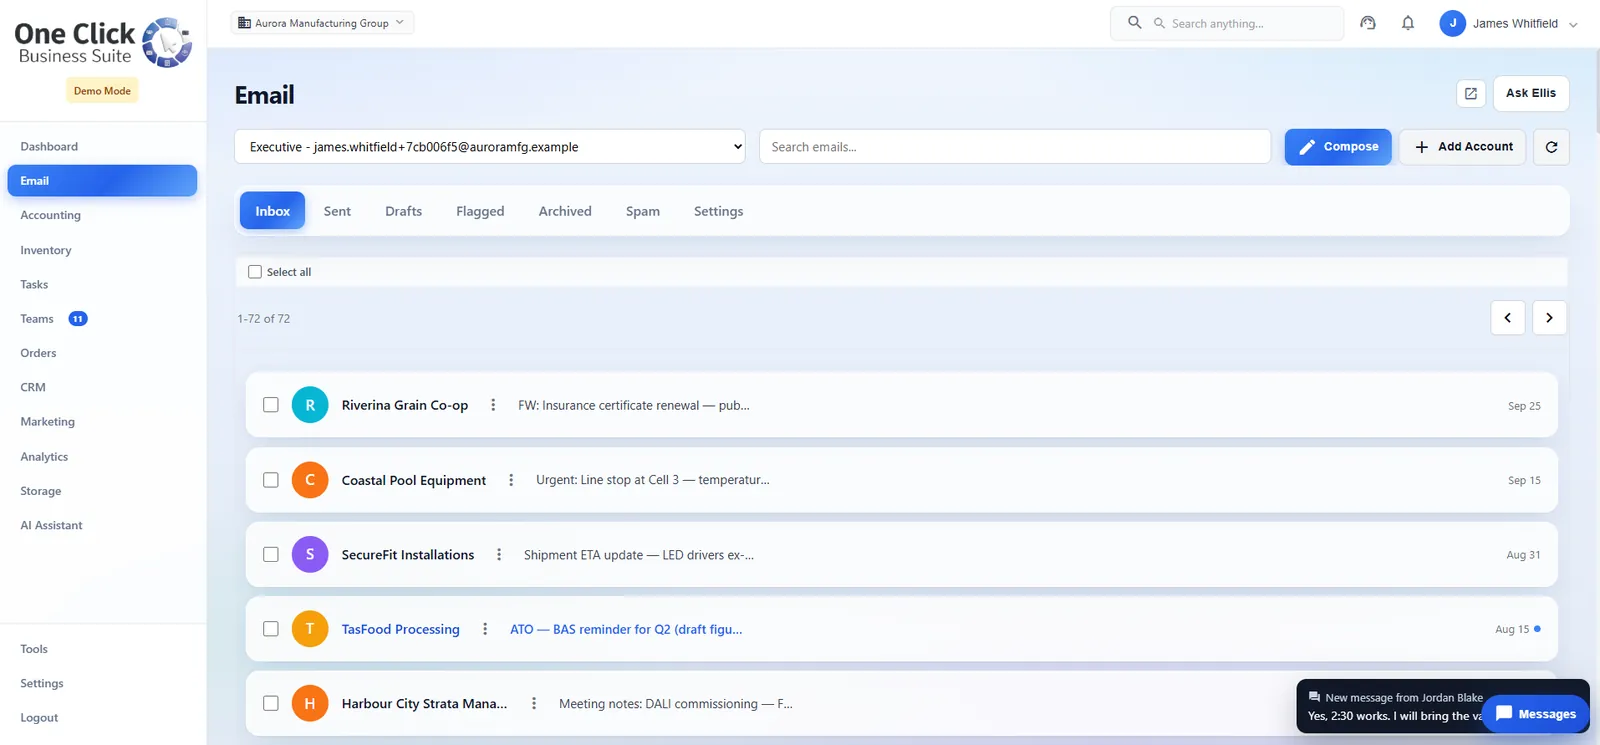Click the Riverina Grain Co-op avatar

[x=310, y=405]
